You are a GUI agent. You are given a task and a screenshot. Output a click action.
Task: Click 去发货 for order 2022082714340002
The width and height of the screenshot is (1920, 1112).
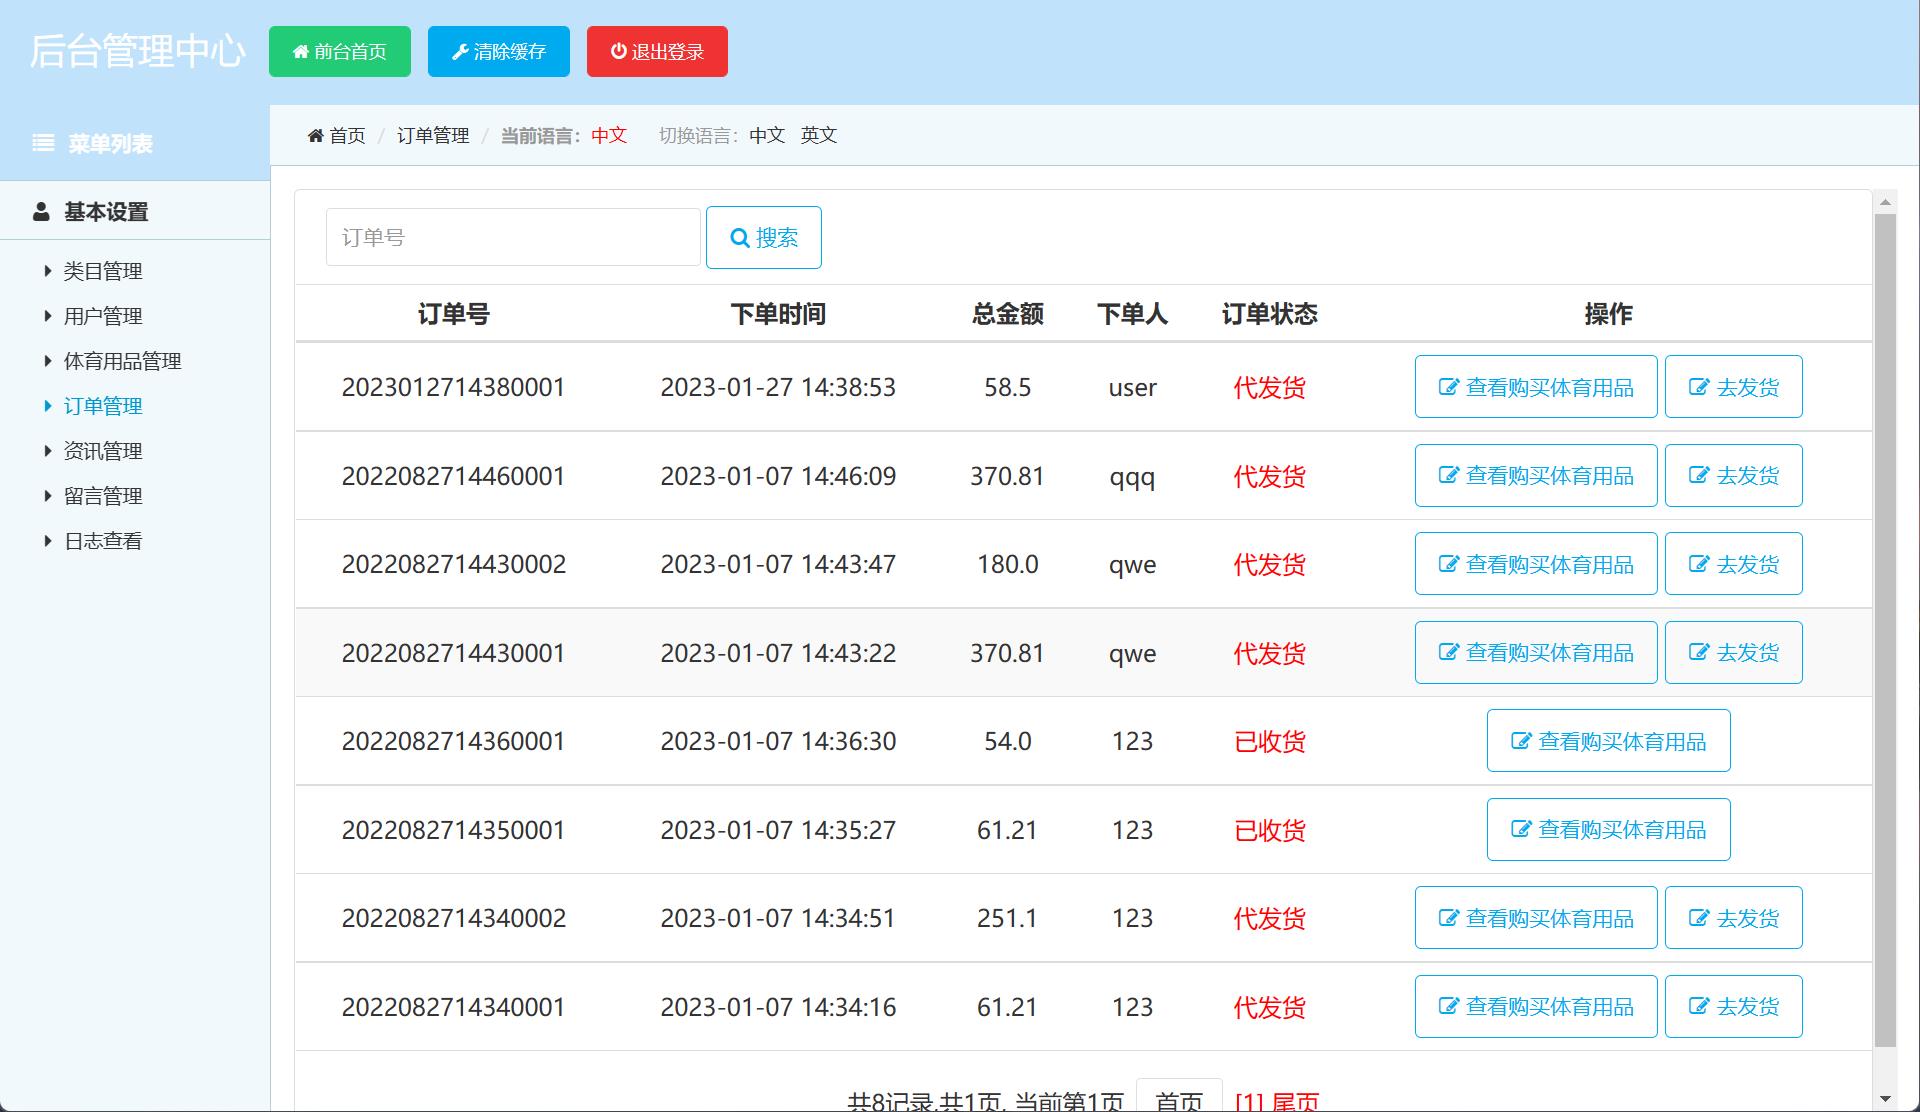(1733, 917)
